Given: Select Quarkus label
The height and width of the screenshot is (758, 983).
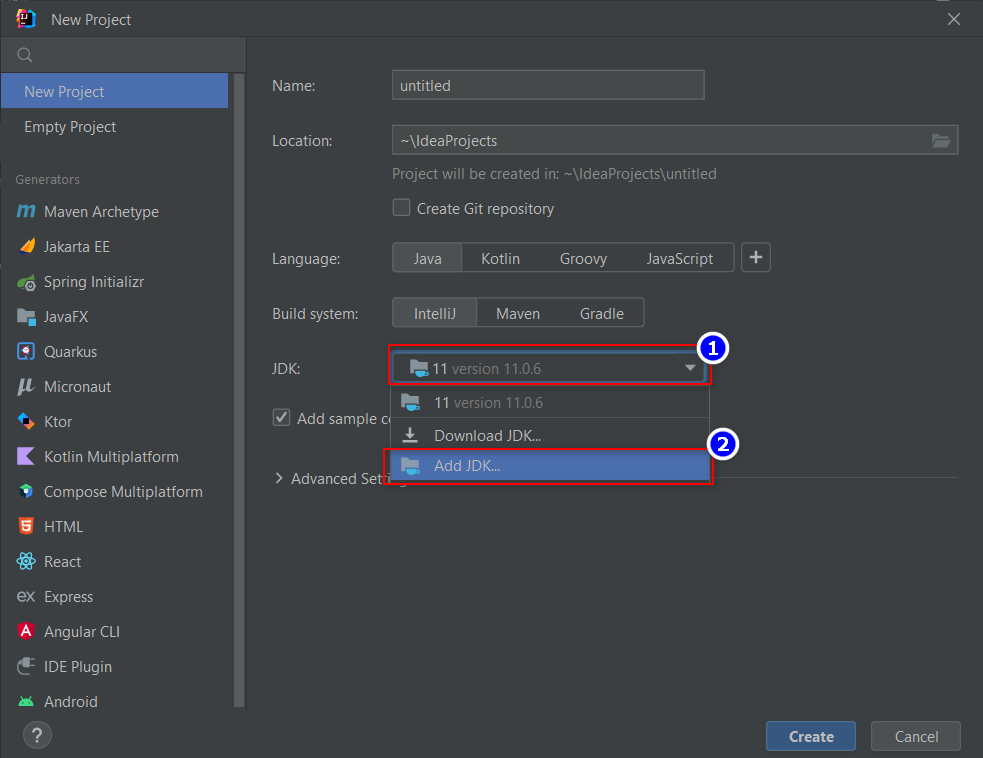Looking at the screenshot, I should tap(70, 352).
